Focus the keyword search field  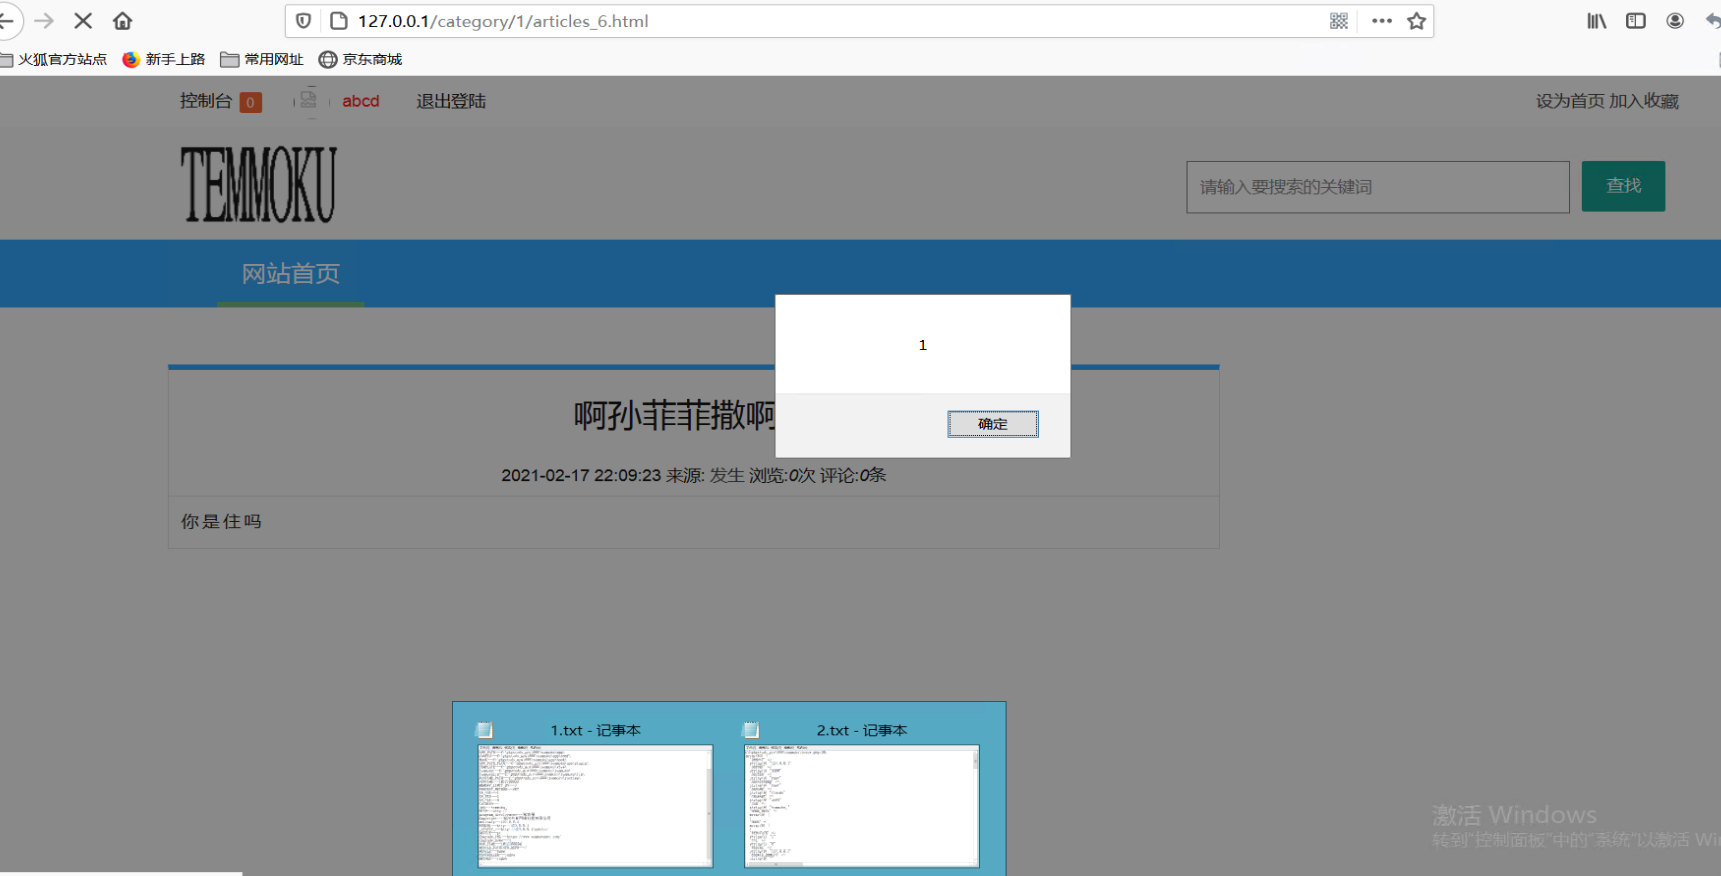tap(1378, 187)
